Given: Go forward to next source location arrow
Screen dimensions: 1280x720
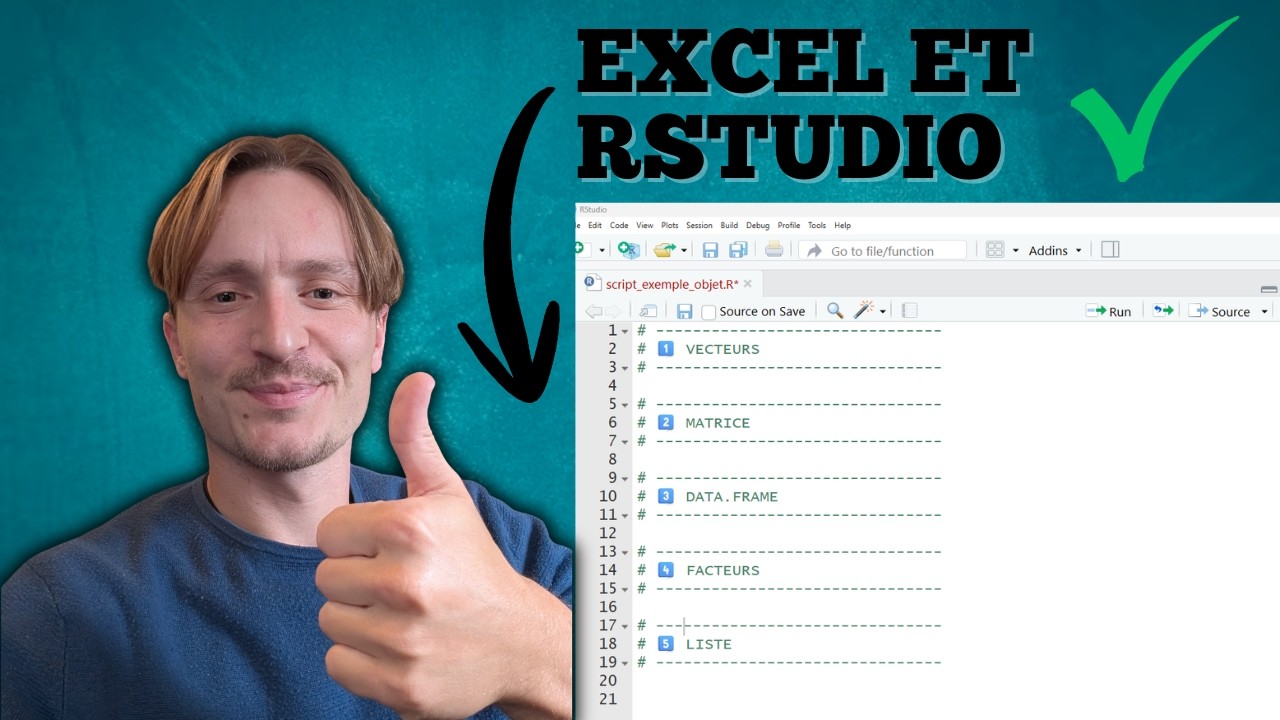Looking at the screenshot, I should tap(613, 311).
